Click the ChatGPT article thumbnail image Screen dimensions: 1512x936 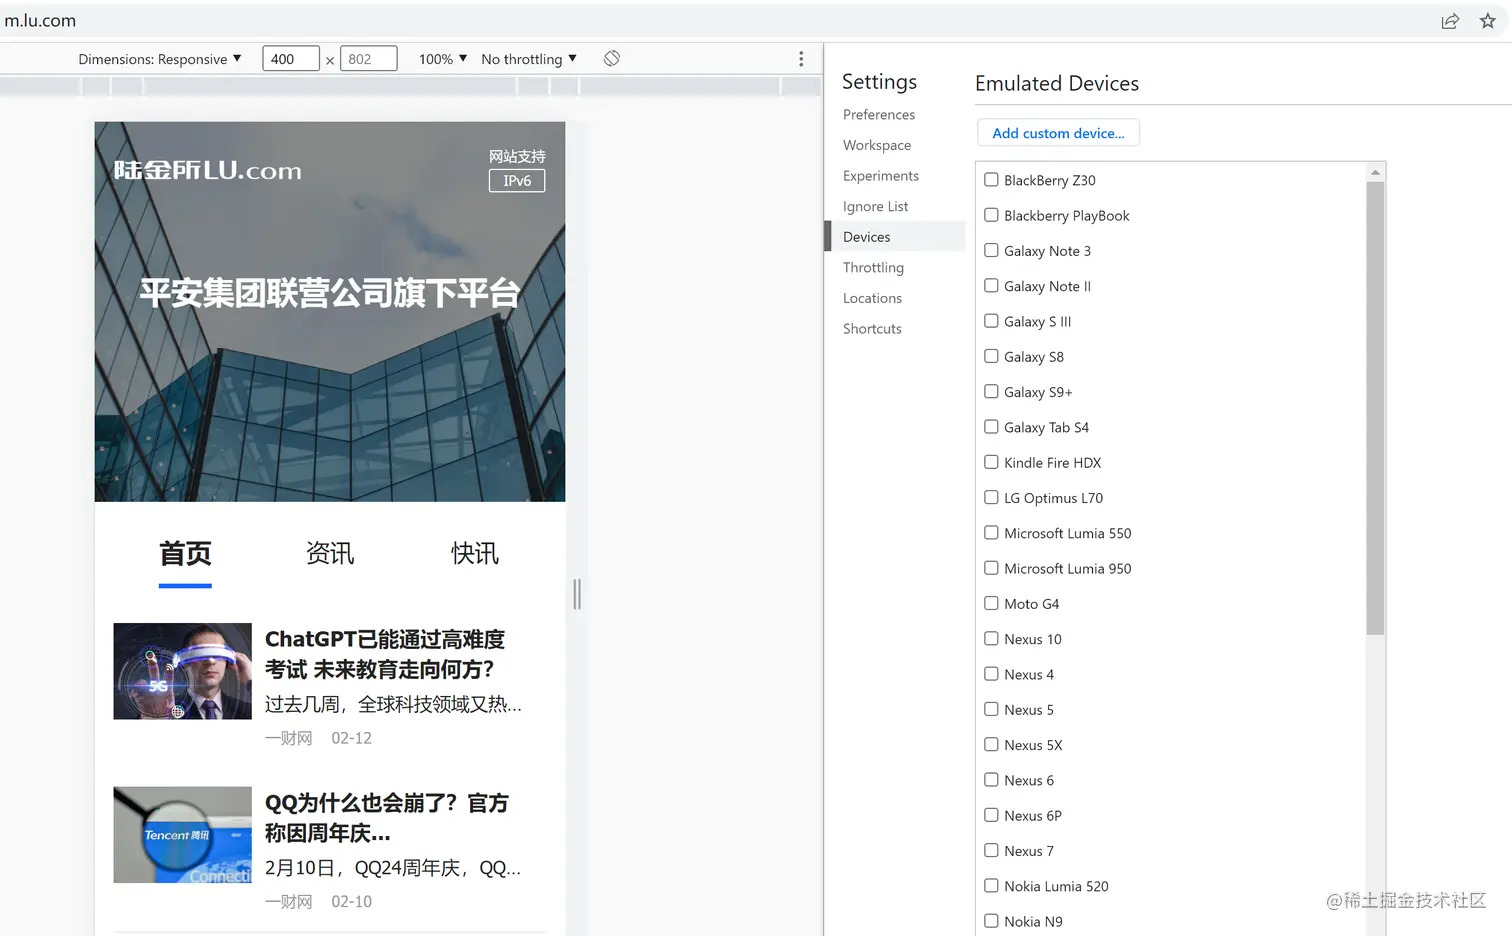click(x=182, y=671)
